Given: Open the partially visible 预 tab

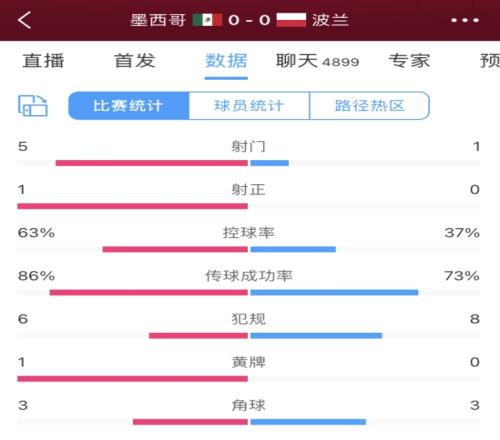Looking at the screenshot, I should tap(490, 61).
